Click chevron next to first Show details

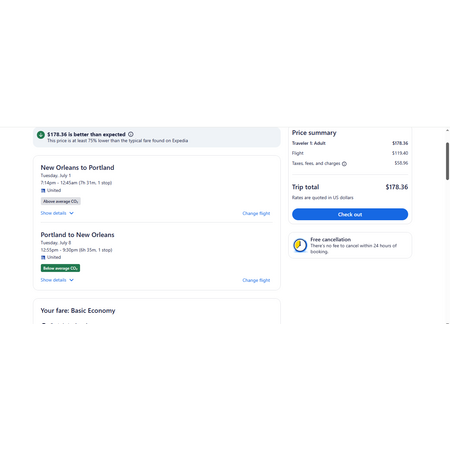(71, 213)
